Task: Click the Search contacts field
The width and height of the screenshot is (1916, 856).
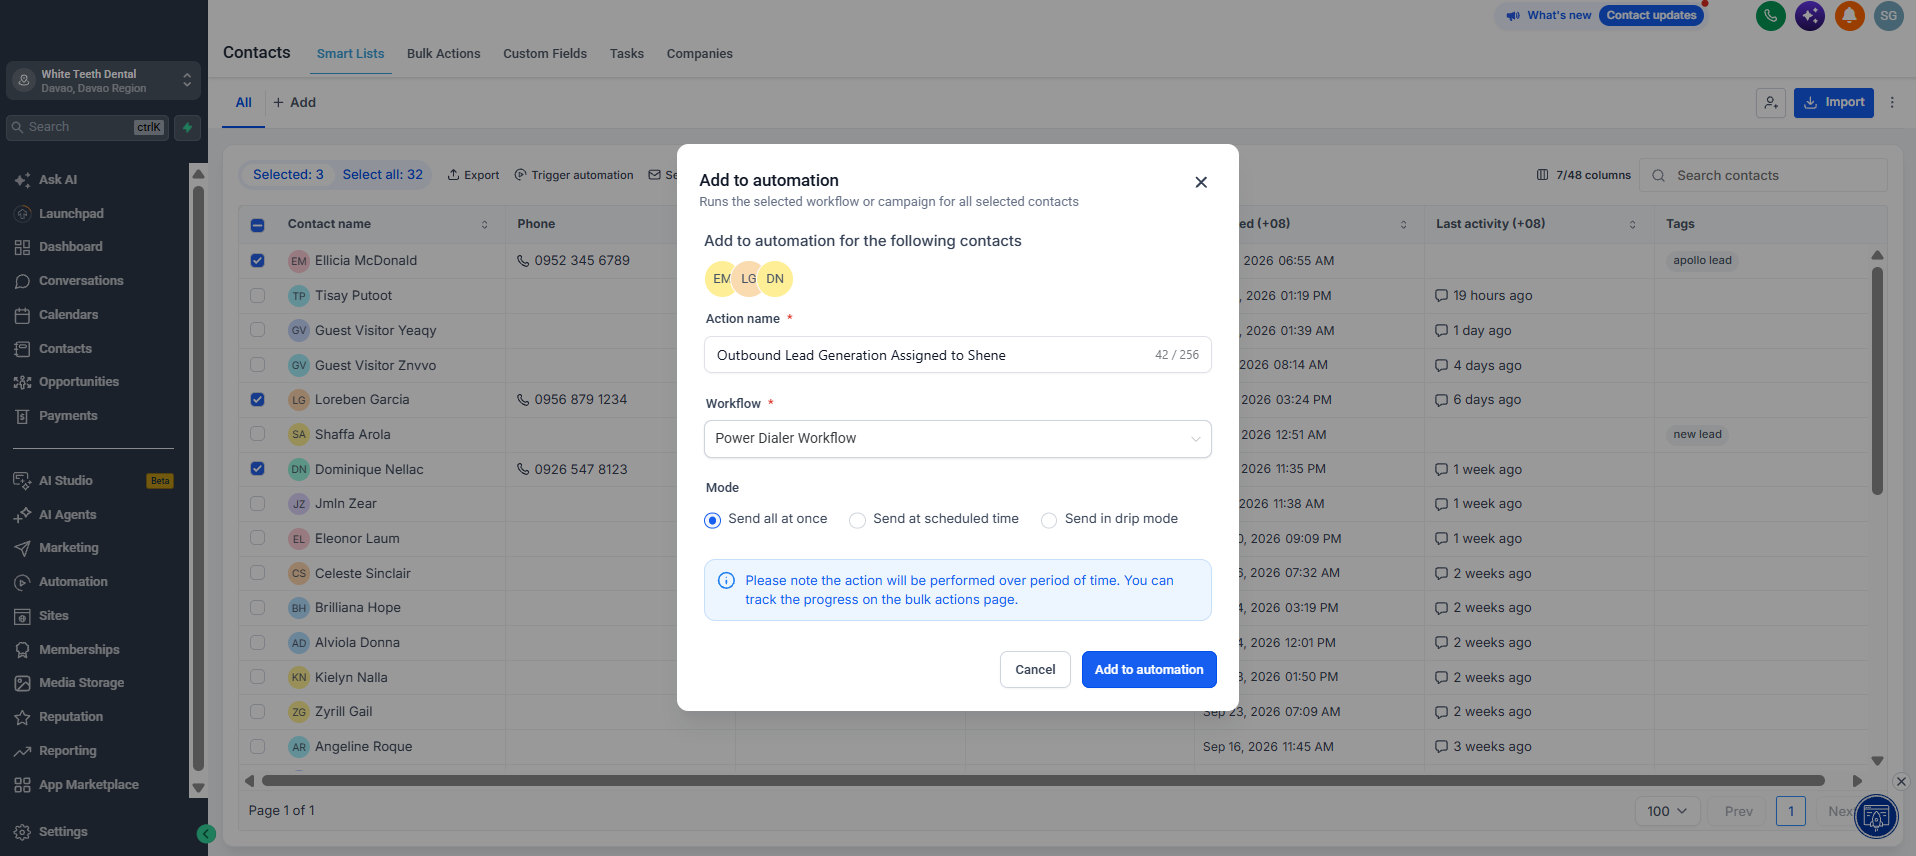Action: (x=1764, y=175)
